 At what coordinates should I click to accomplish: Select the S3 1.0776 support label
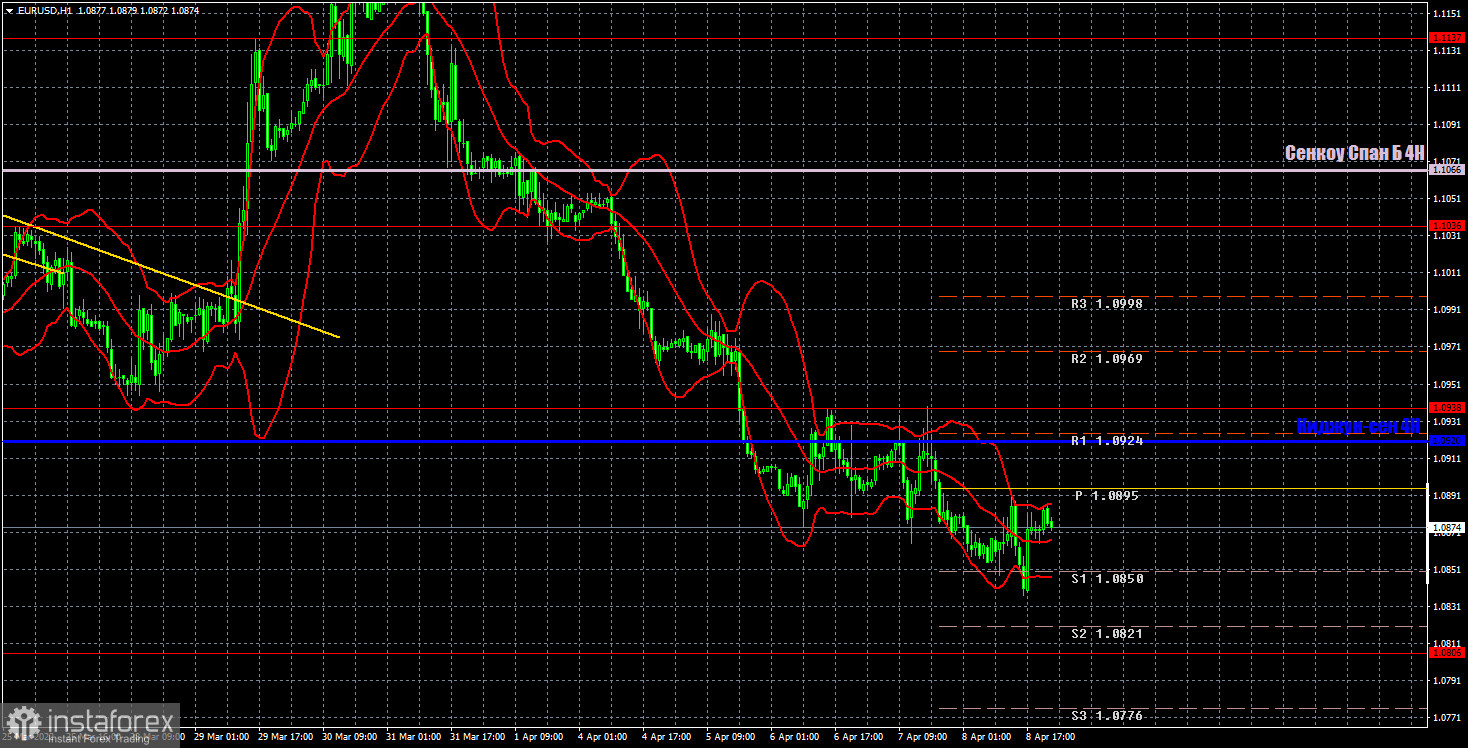(1107, 716)
